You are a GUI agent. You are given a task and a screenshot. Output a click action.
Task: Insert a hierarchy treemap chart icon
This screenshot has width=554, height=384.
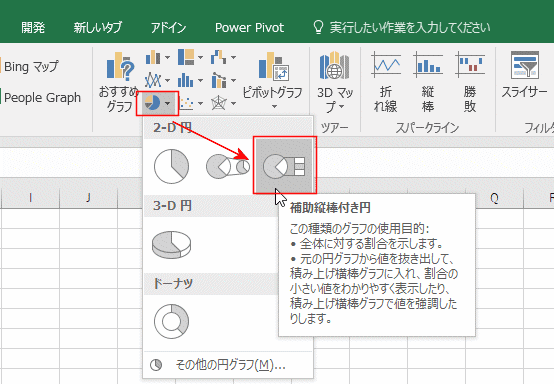(186, 57)
